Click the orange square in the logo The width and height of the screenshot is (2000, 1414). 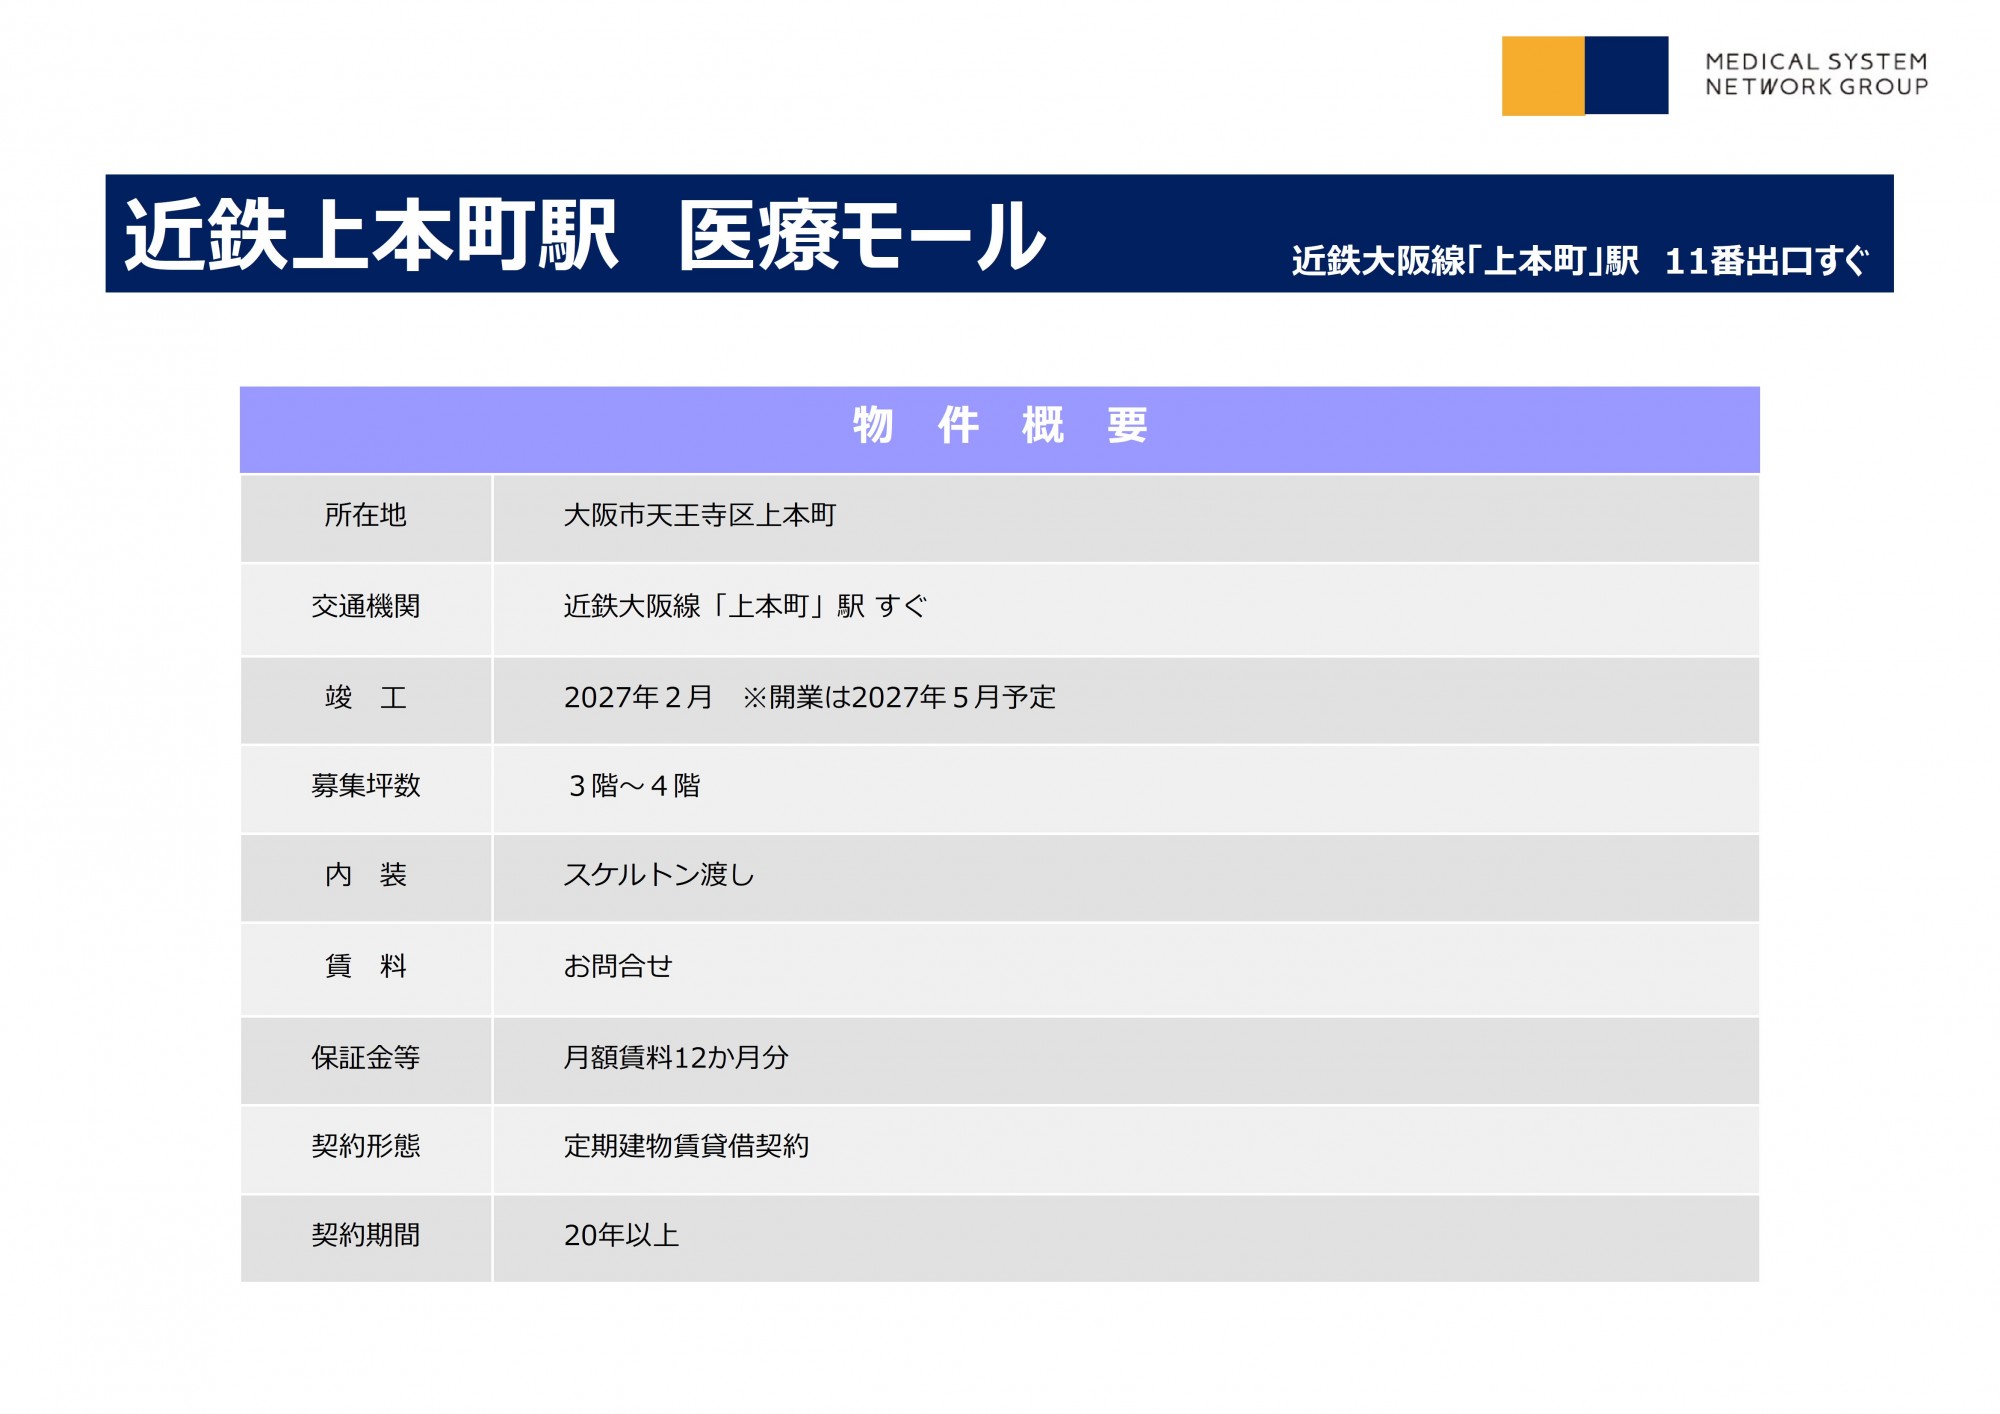[1542, 76]
